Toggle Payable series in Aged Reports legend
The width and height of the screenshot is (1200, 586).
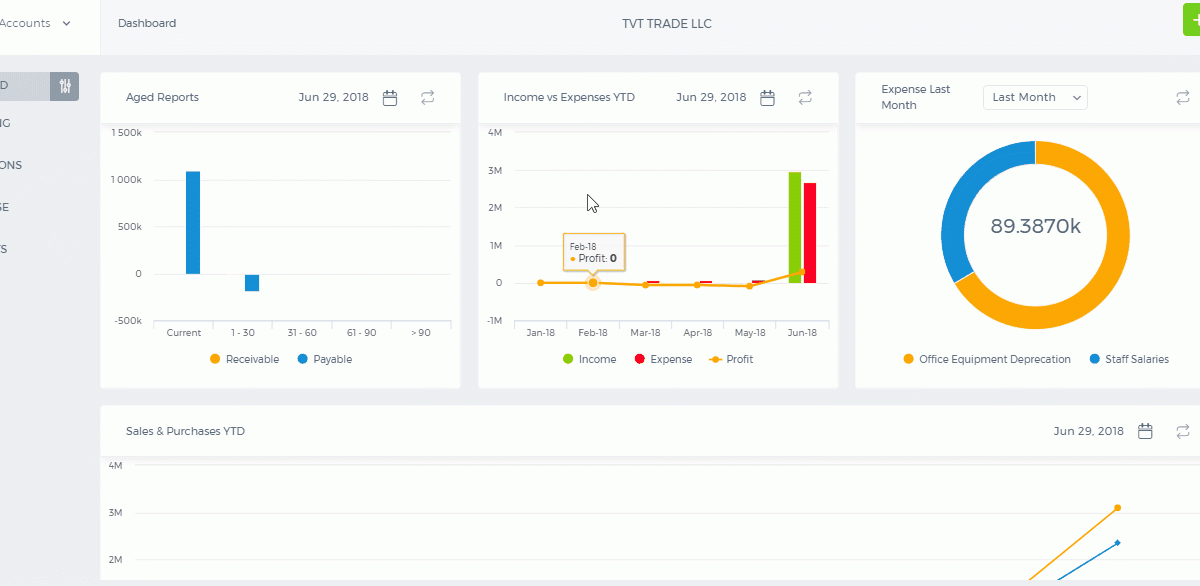point(325,359)
